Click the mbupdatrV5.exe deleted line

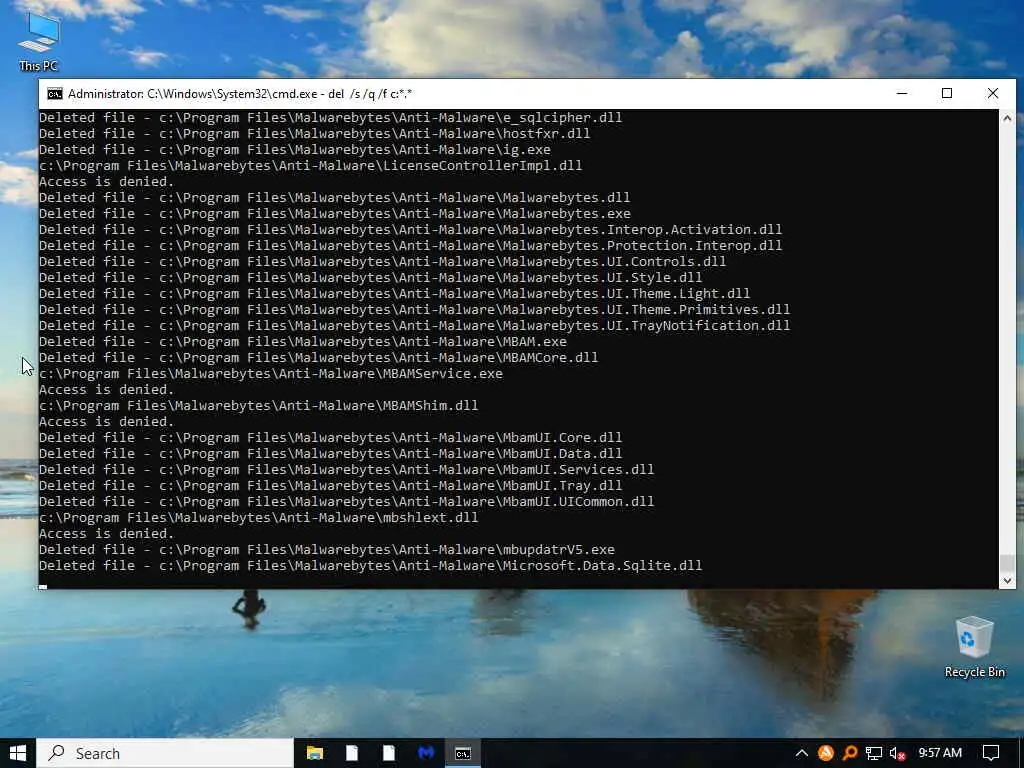[327, 550]
